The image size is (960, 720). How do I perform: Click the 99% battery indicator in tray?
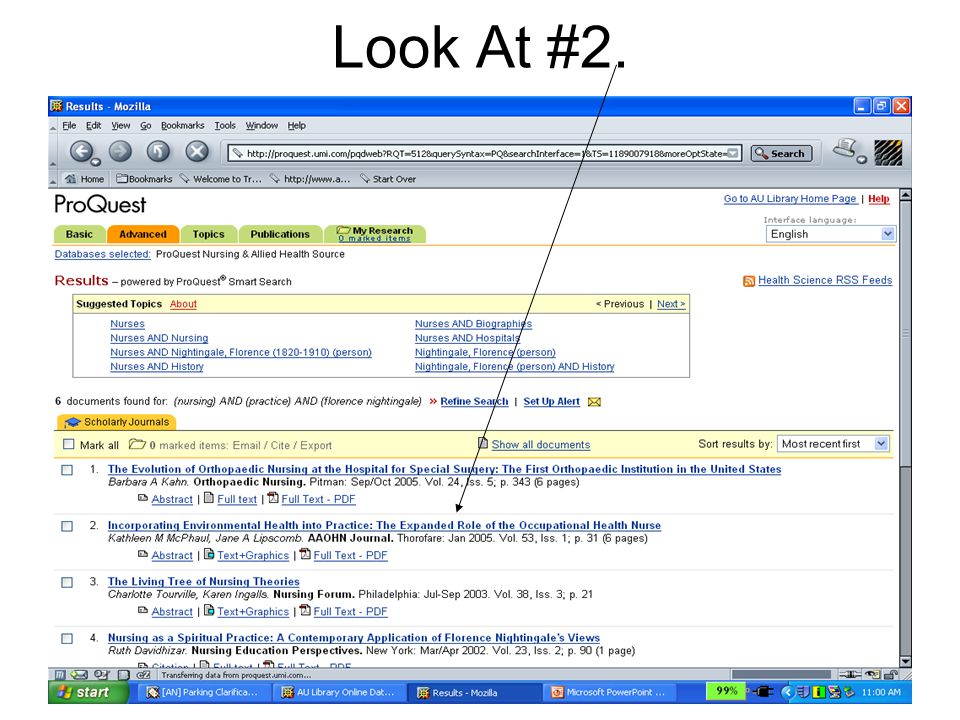click(x=726, y=691)
